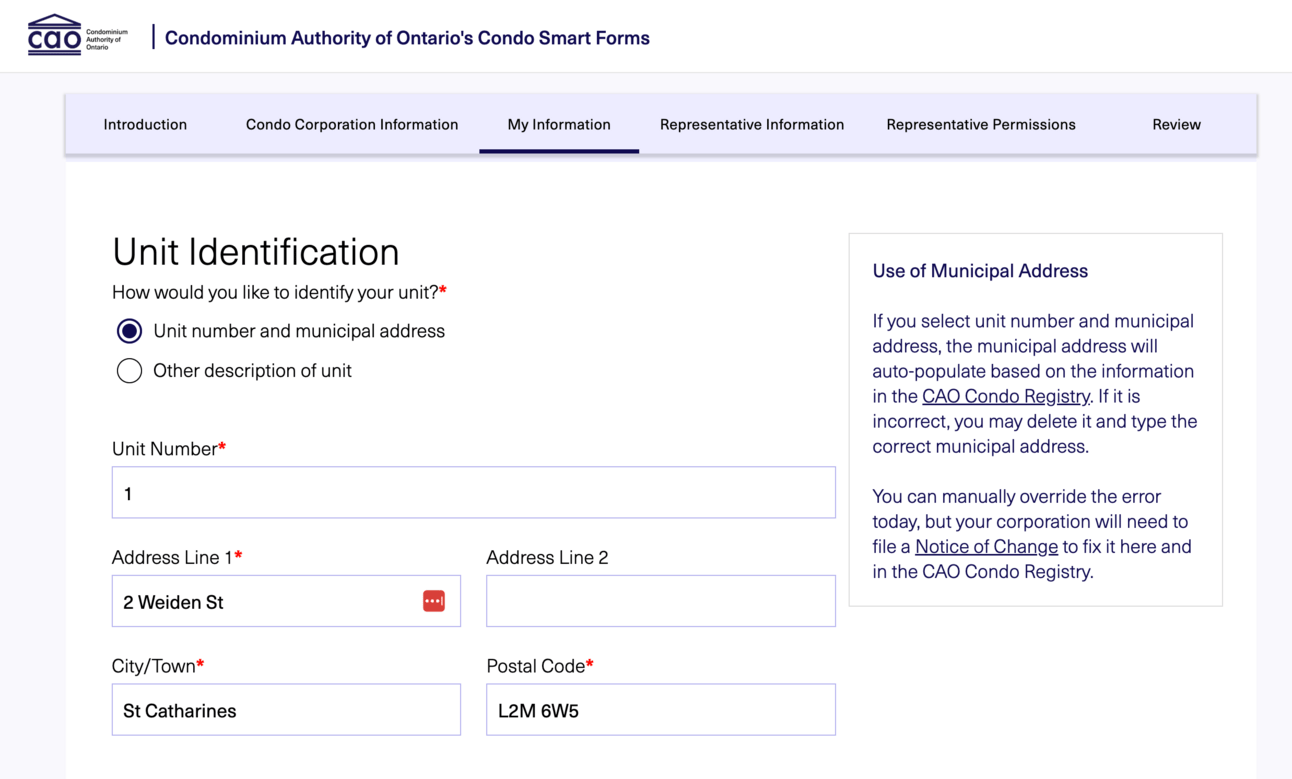Click the Use of Municipal Address heading

980,271
